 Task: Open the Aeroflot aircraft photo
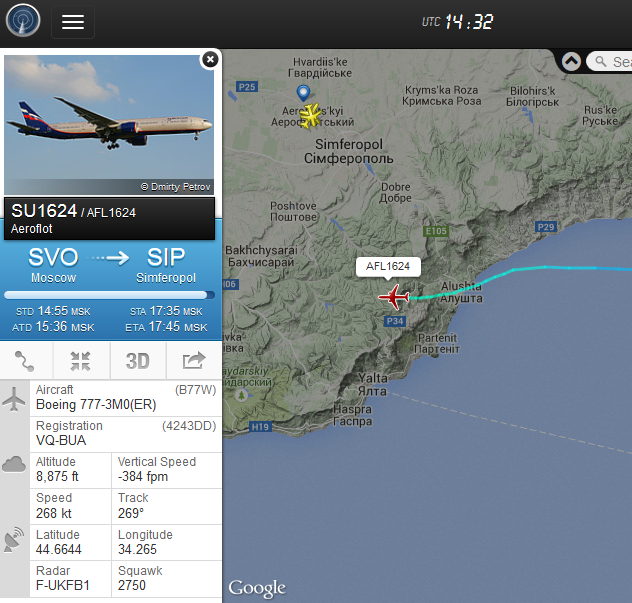coord(109,125)
